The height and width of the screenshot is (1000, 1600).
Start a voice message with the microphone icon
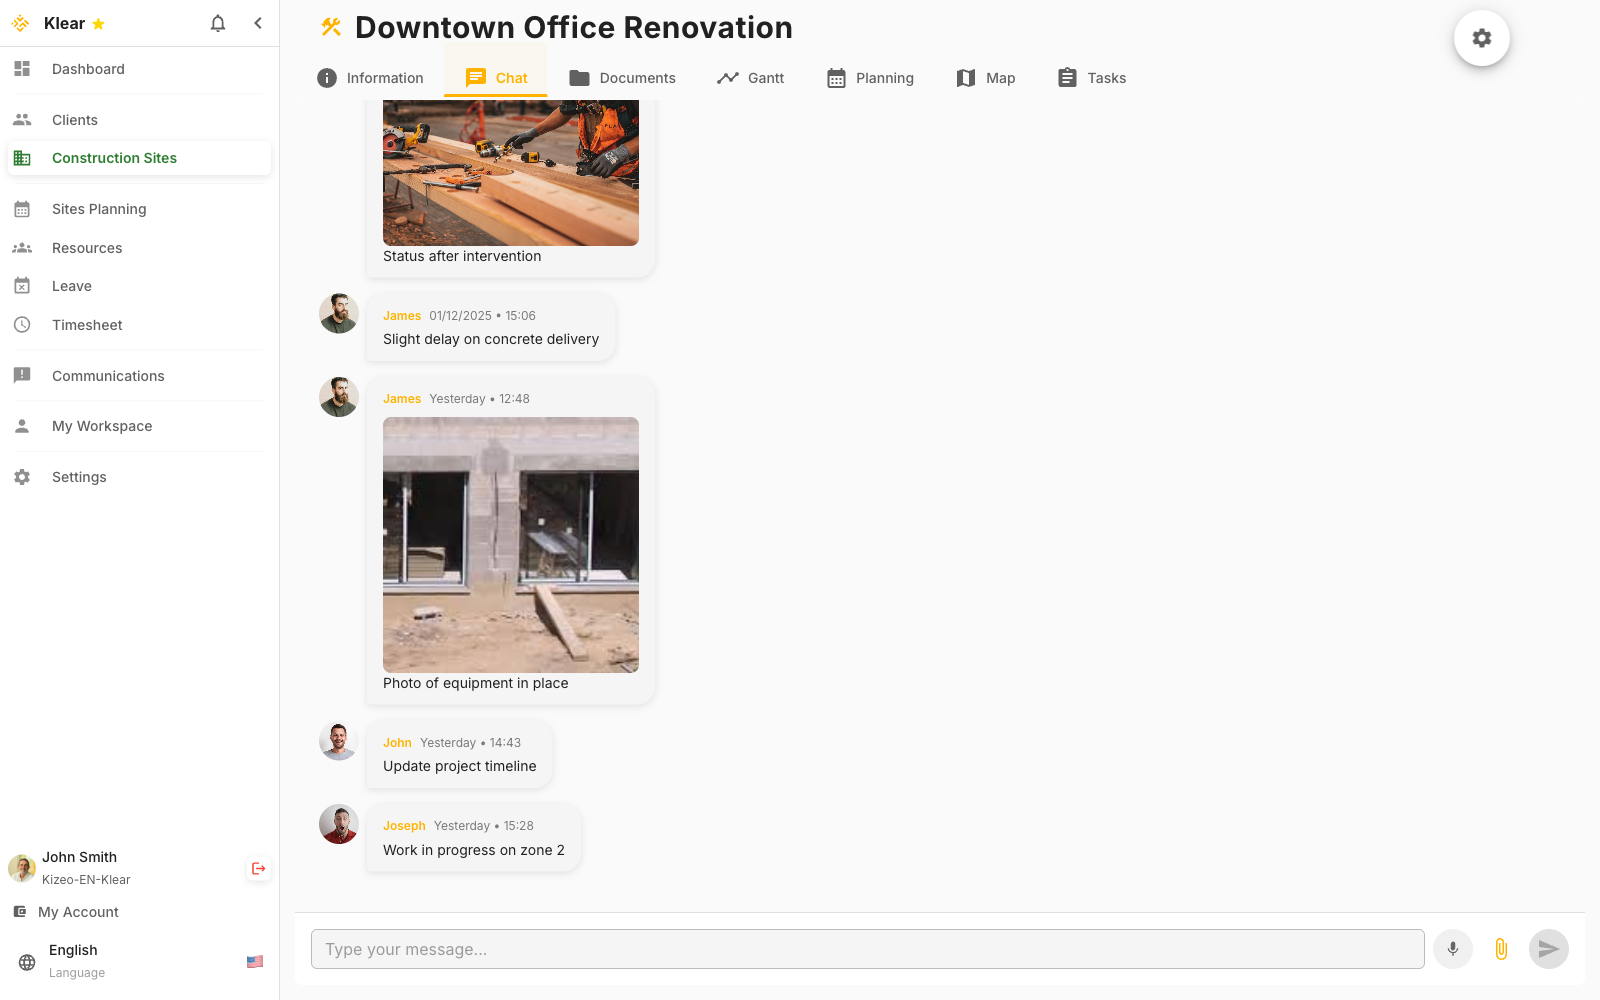point(1452,949)
